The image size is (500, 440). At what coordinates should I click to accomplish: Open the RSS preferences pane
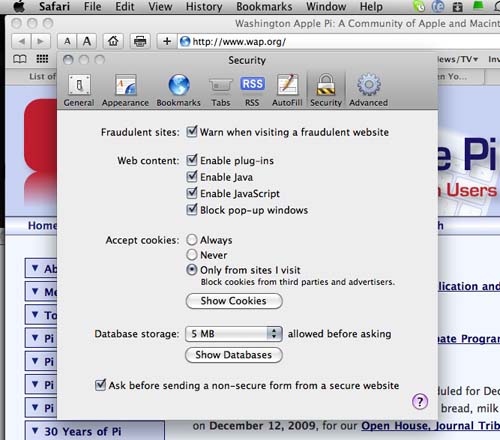pyautogui.click(x=252, y=90)
